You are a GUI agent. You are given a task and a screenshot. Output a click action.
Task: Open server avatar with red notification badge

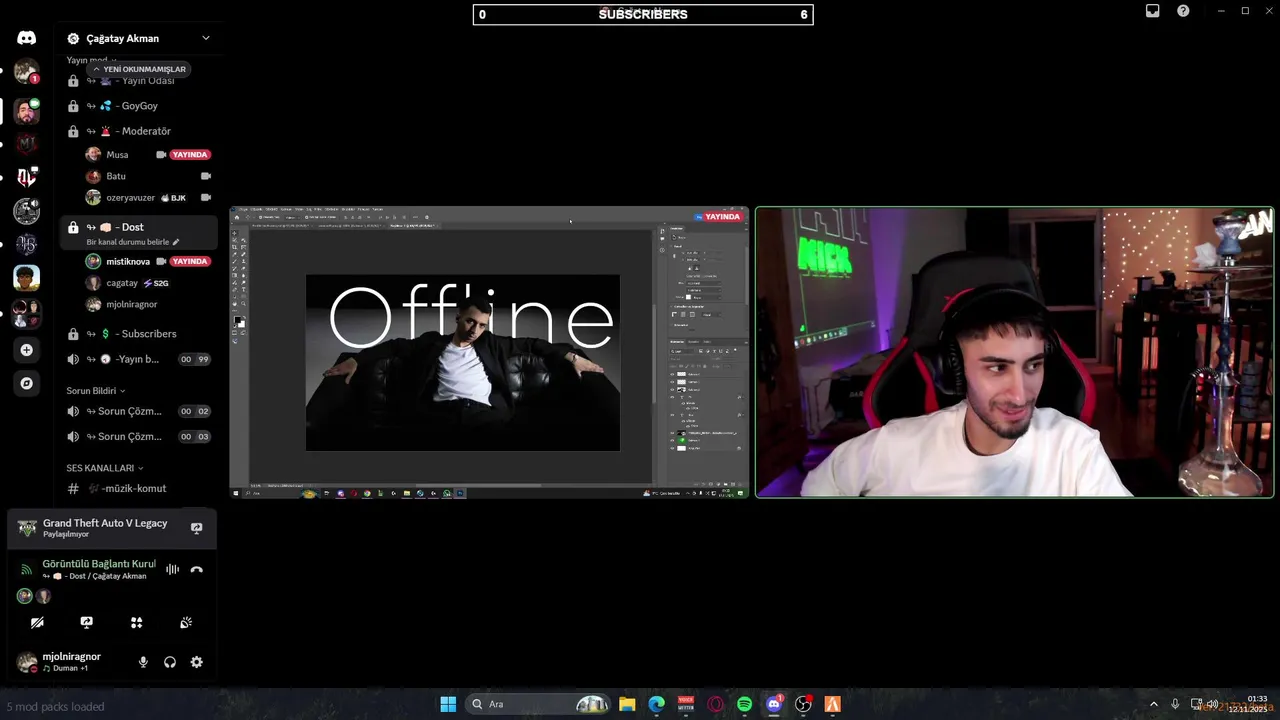point(27,72)
